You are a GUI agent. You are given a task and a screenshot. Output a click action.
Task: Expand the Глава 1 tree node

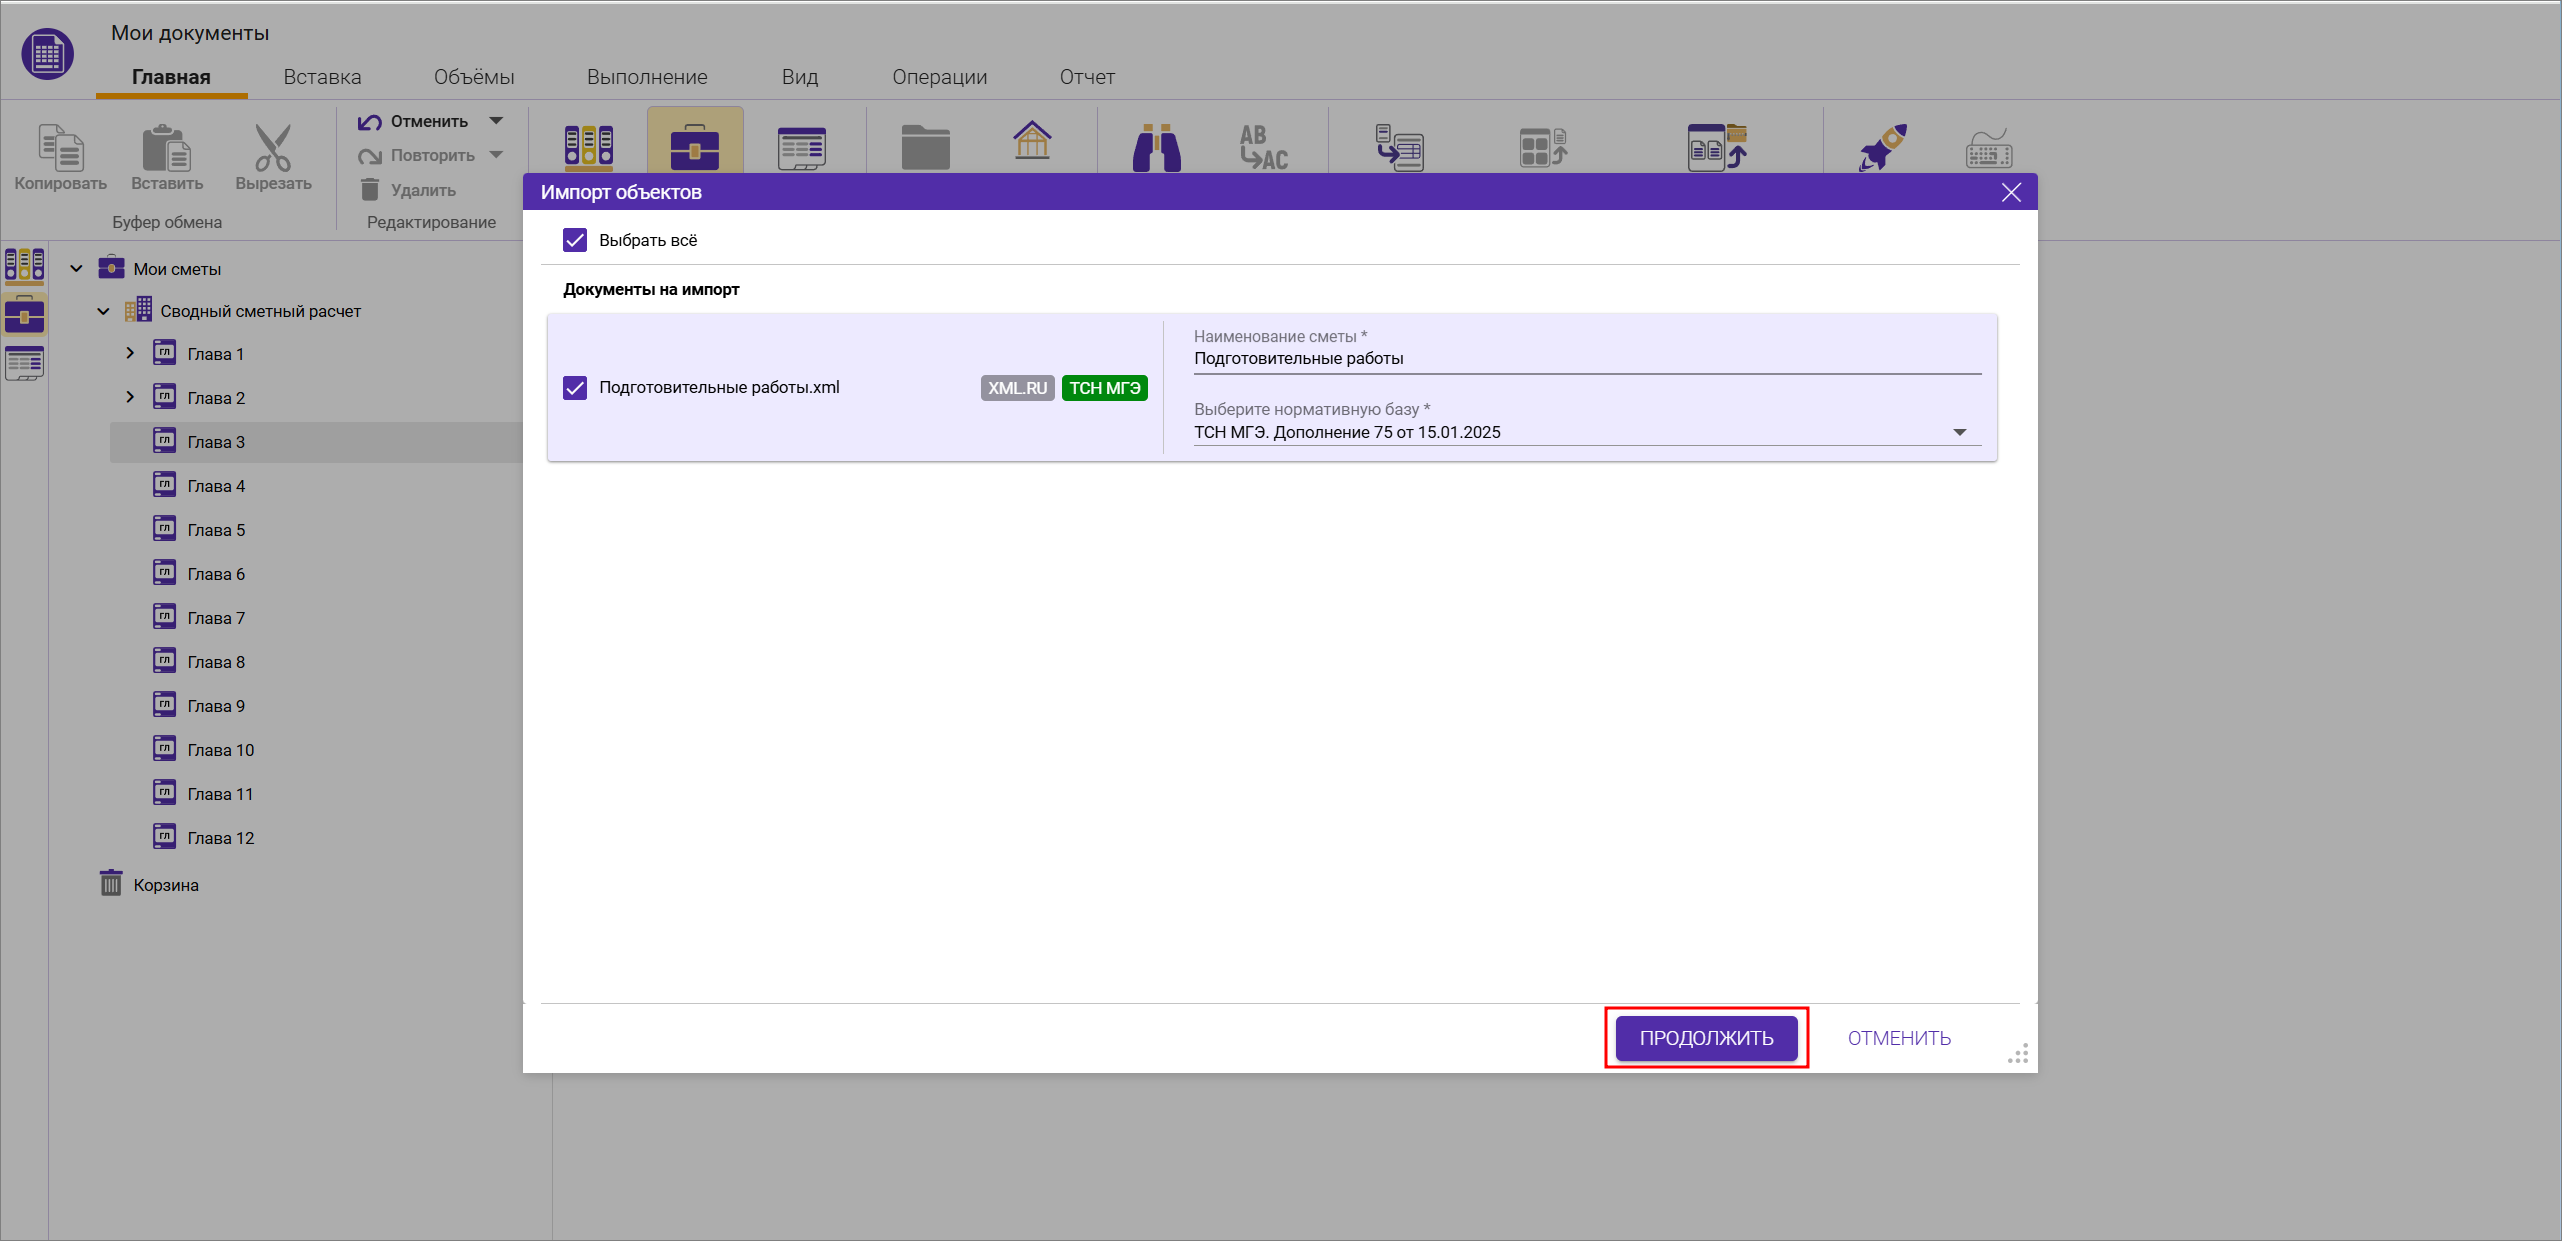click(130, 353)
